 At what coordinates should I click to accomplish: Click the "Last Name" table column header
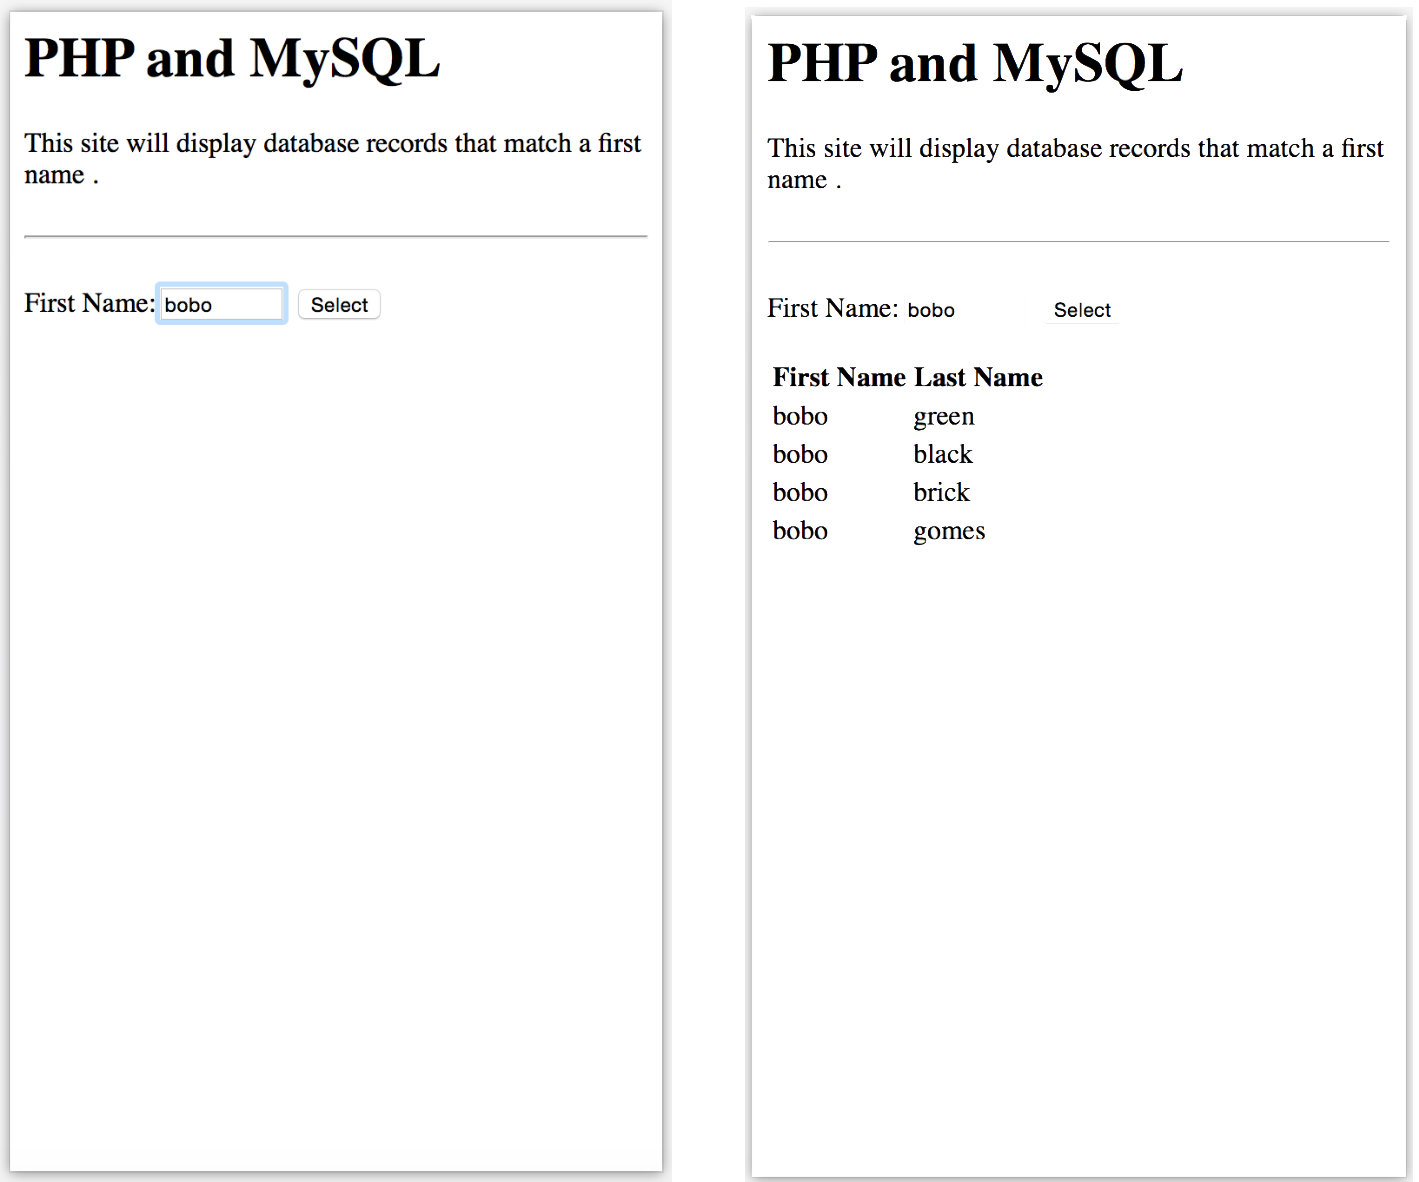tap(978, 377)
